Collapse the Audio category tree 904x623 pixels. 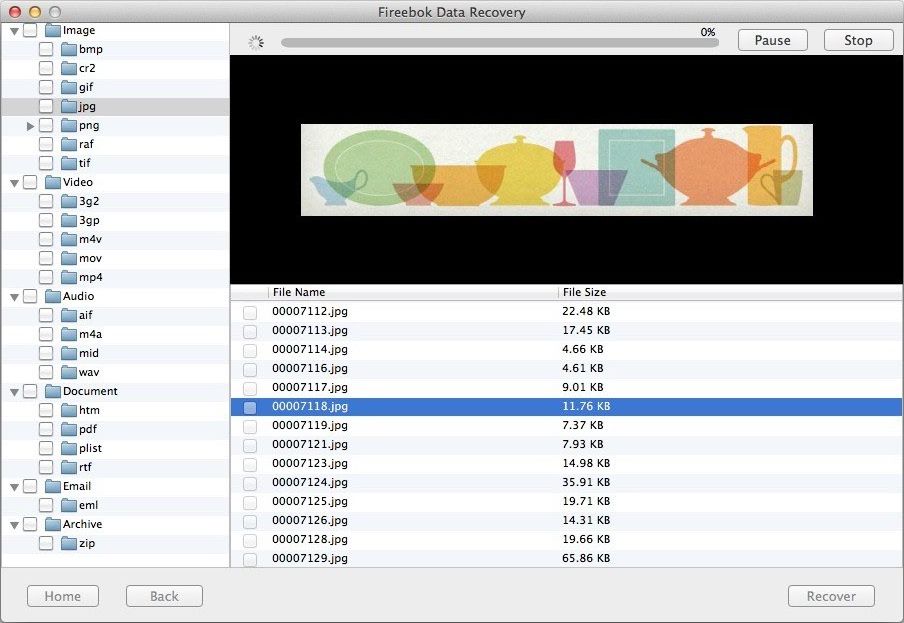(14, 297)
